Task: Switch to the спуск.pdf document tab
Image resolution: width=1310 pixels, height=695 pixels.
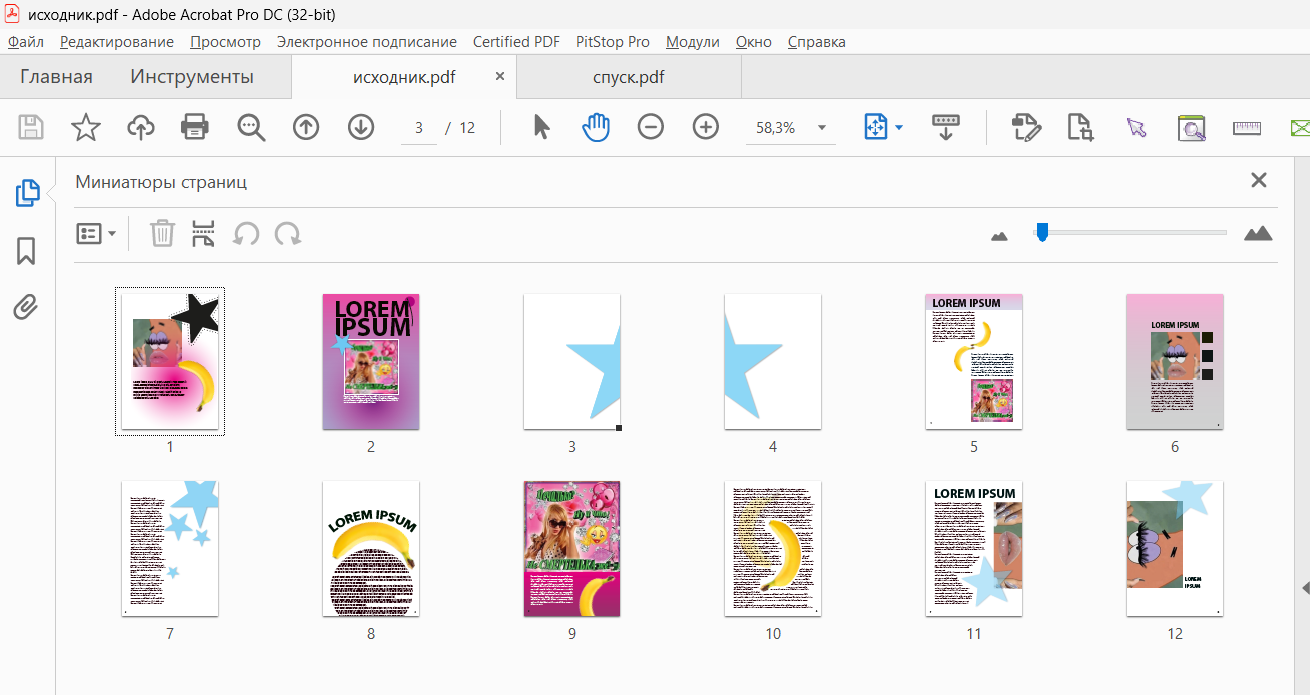Action: pyautogui.click(x=629, y=77)
